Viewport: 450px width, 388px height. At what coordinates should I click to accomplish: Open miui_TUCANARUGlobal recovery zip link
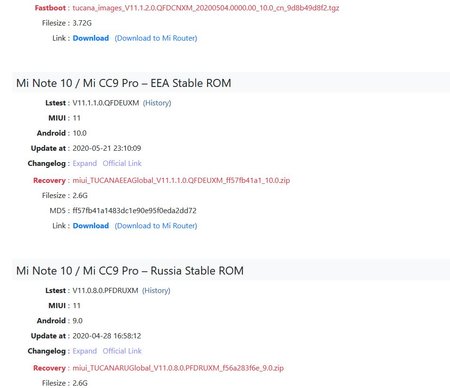pyautogui.click(x=178, y=368)
